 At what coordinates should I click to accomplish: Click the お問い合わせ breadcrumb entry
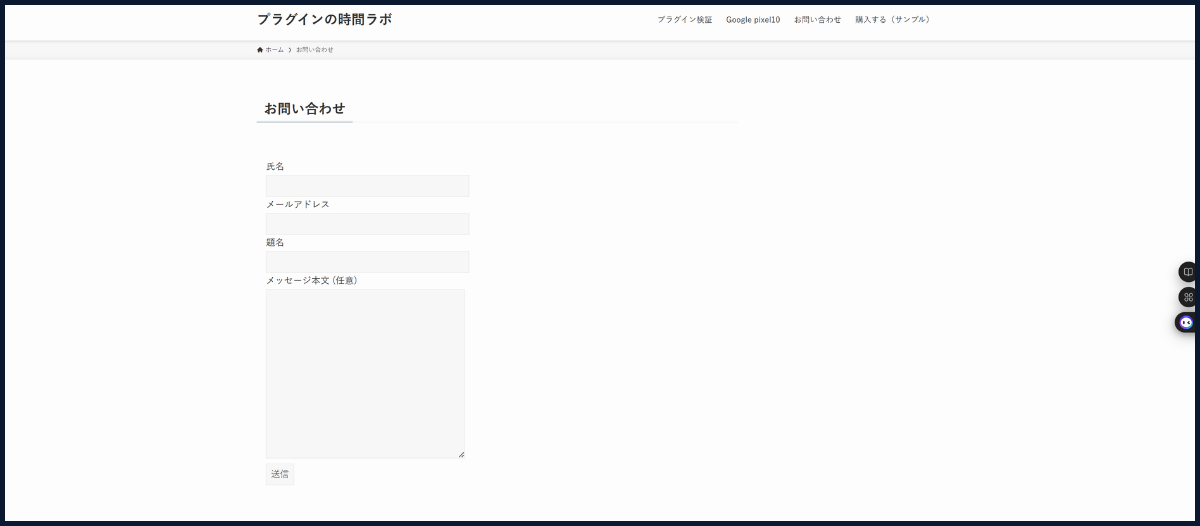click(x=315, y=49)
